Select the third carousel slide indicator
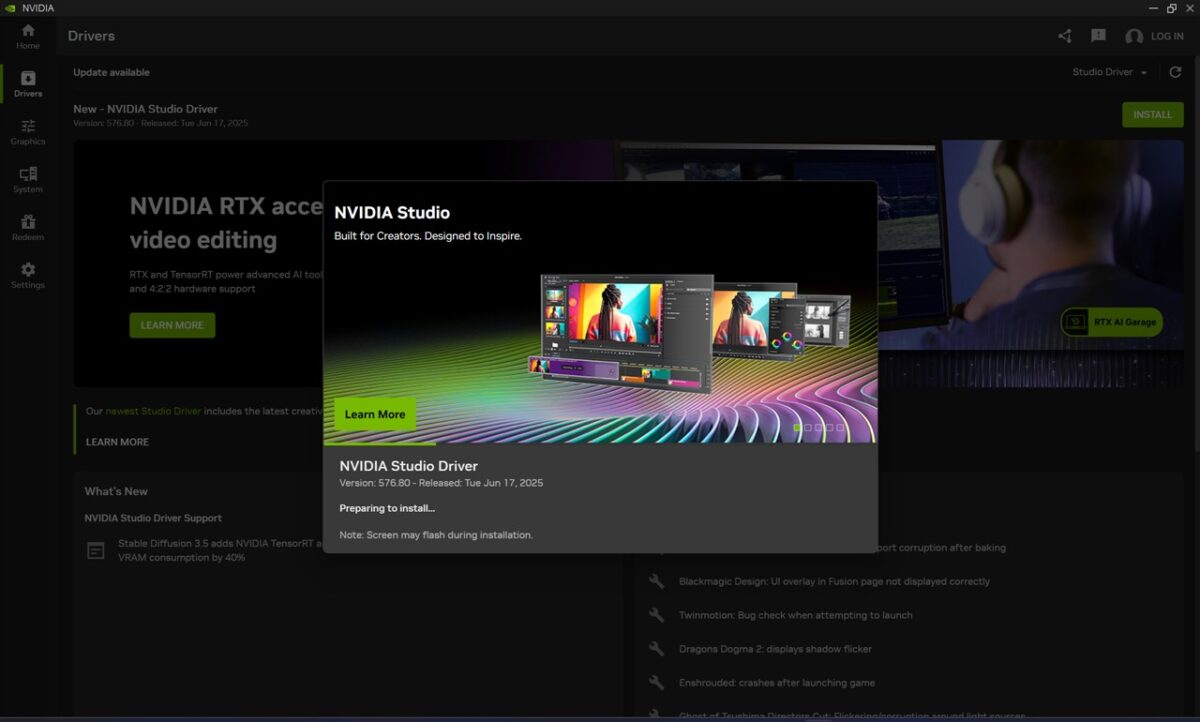This screenshot has width=1200, height=722. point(819,427)
